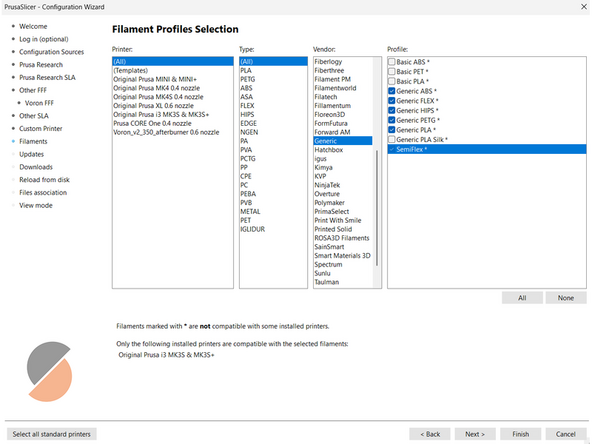Open the Configuration Sources page

pos(51,52)
